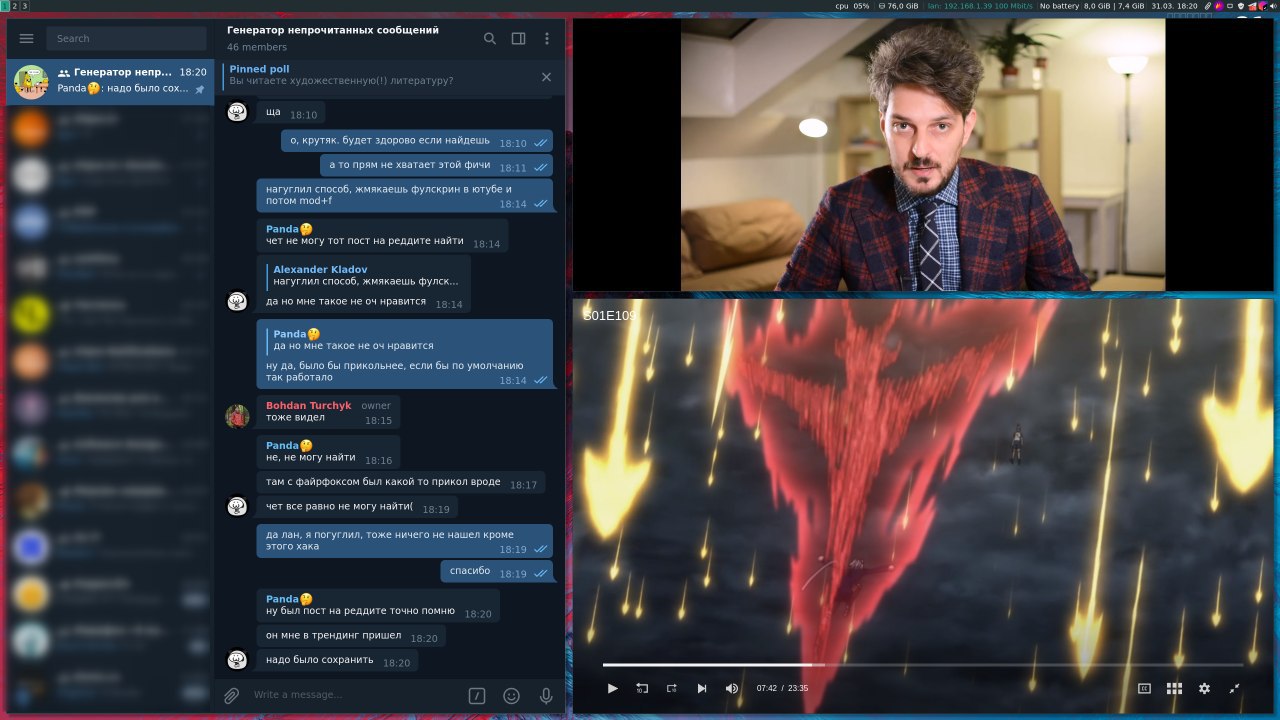
Task: Click the shield tray icon
Action: 1241,6
